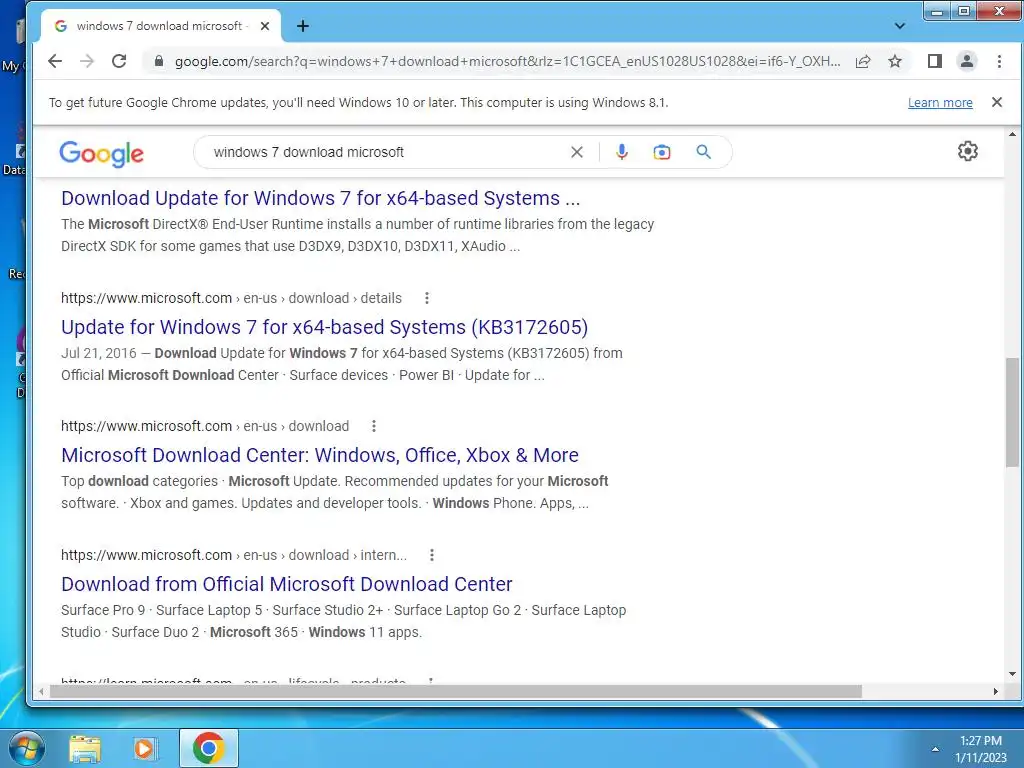The image size is (1024, 768).
Task: Click the horizontal scroll right arrow
Action: [995, 691]
